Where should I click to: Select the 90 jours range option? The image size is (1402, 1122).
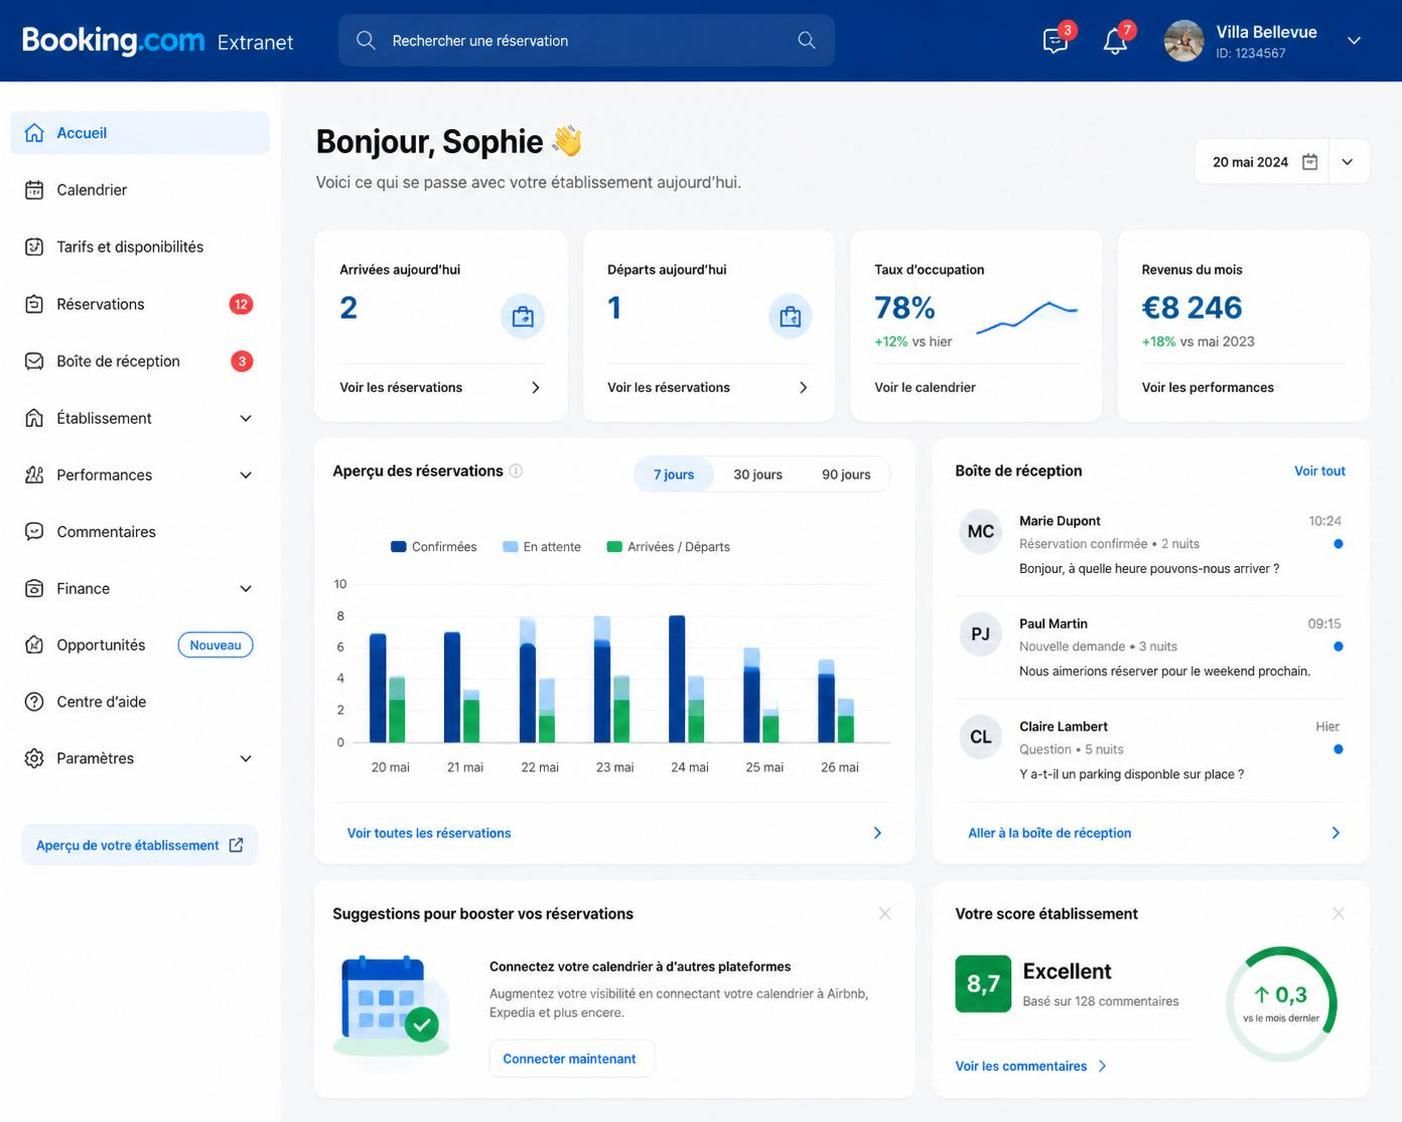click(x=846, y=474)
